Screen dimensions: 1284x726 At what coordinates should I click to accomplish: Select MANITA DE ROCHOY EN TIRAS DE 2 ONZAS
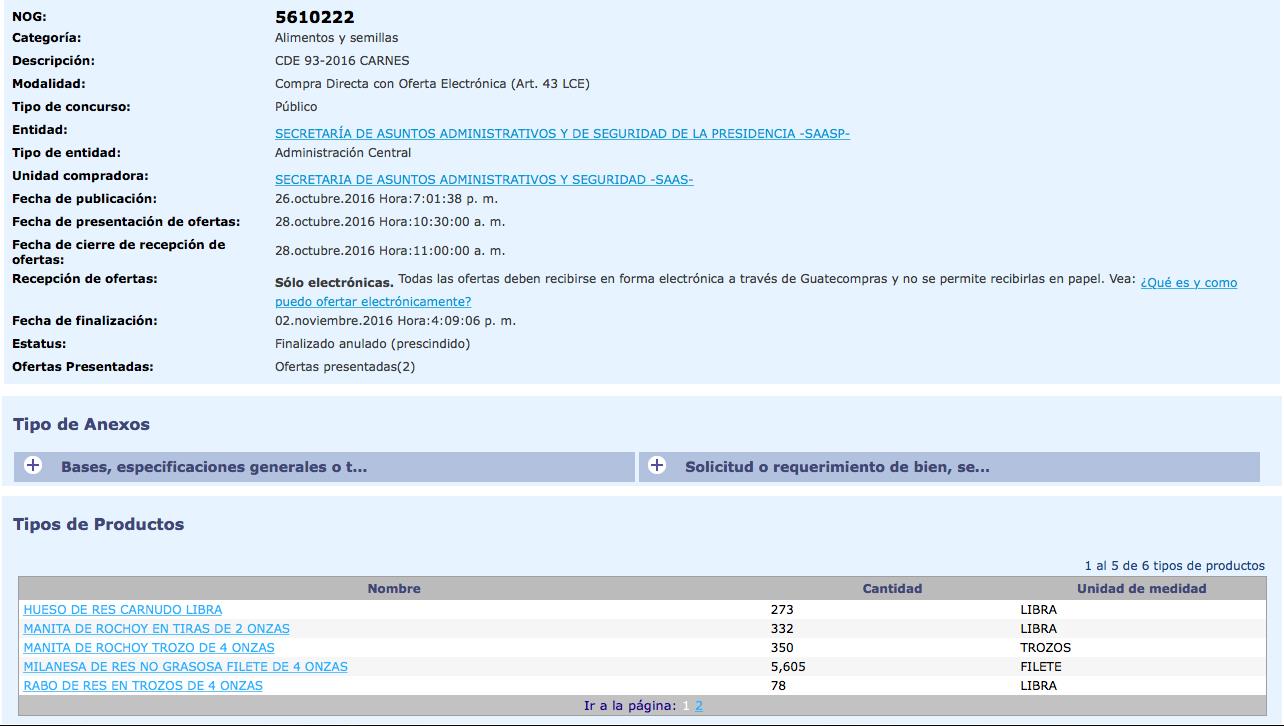coord(156,629)
